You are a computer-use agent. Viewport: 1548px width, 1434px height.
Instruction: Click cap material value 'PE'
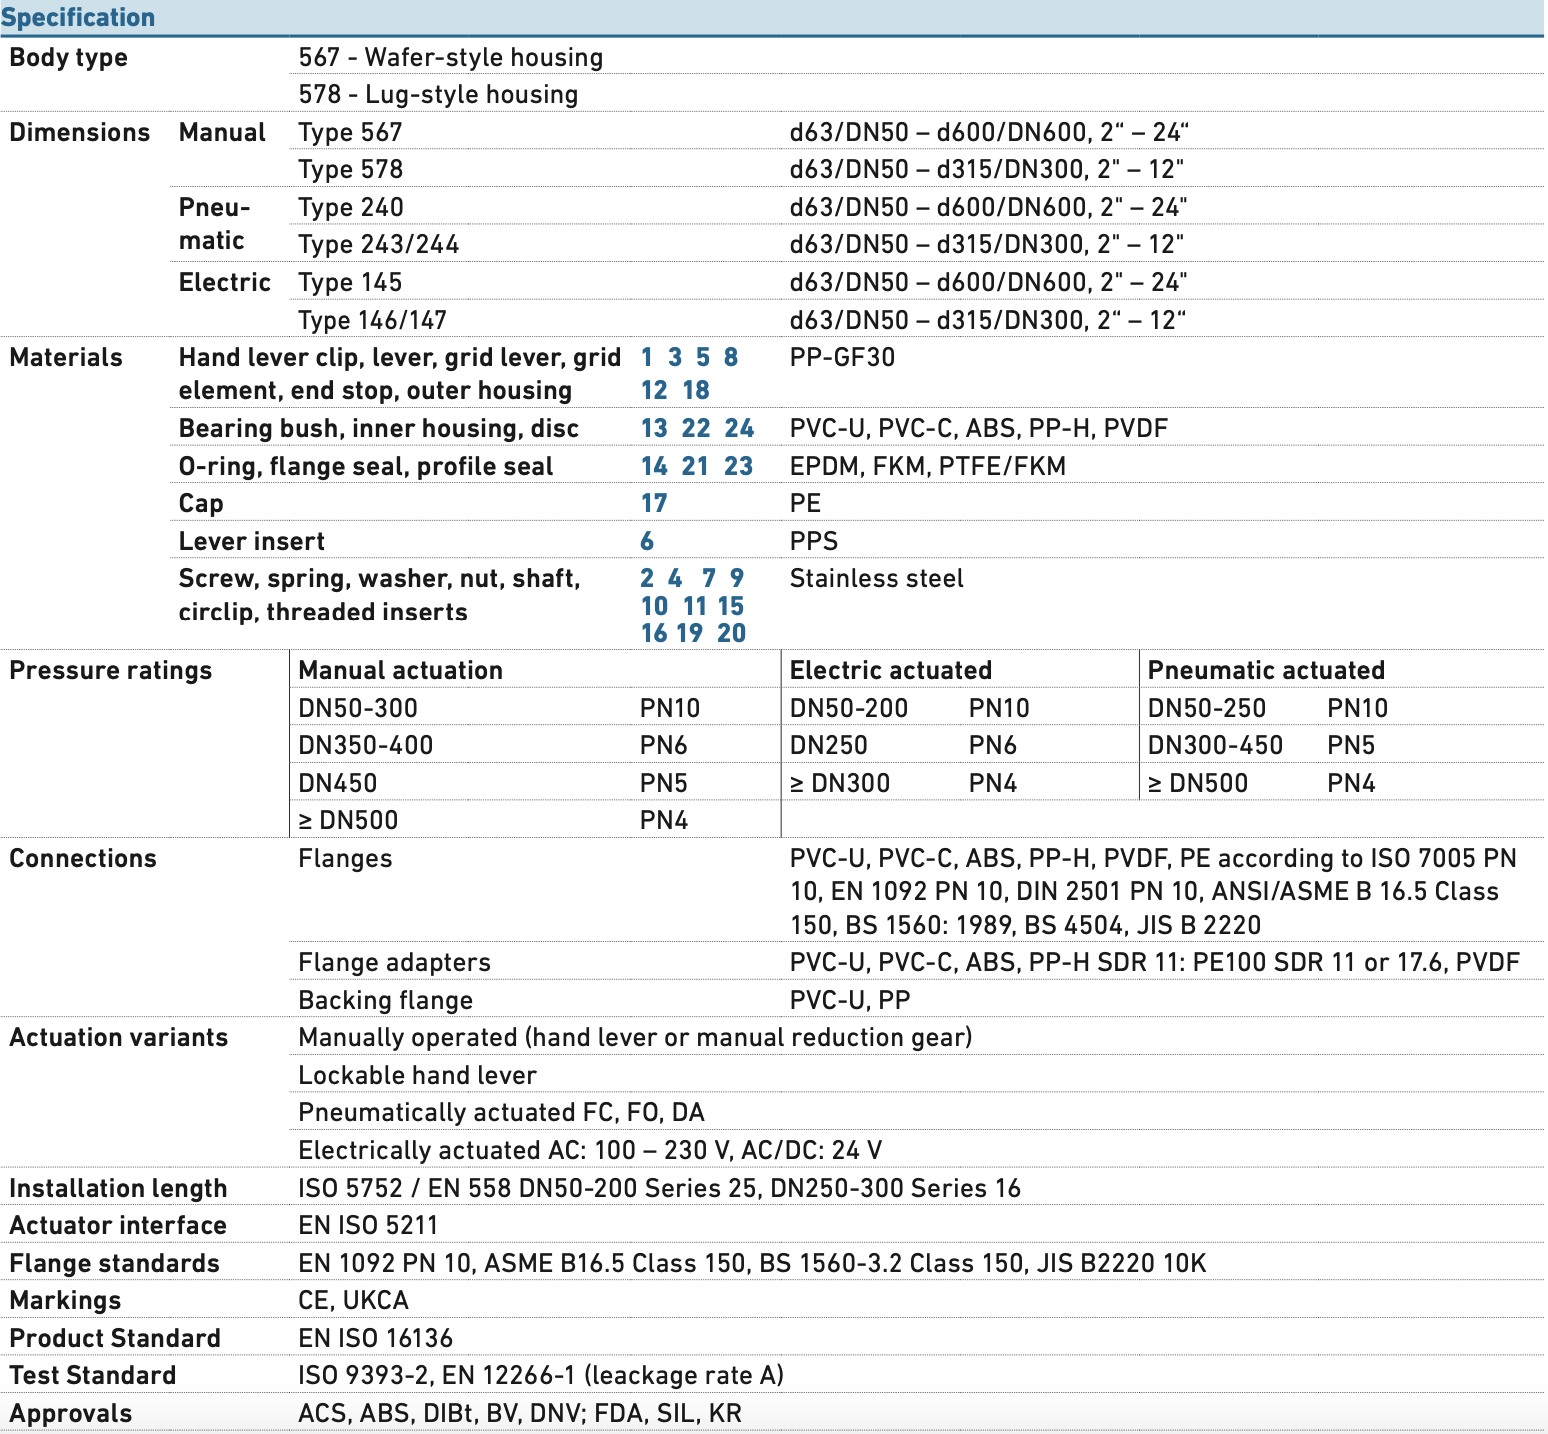[805, 503]
